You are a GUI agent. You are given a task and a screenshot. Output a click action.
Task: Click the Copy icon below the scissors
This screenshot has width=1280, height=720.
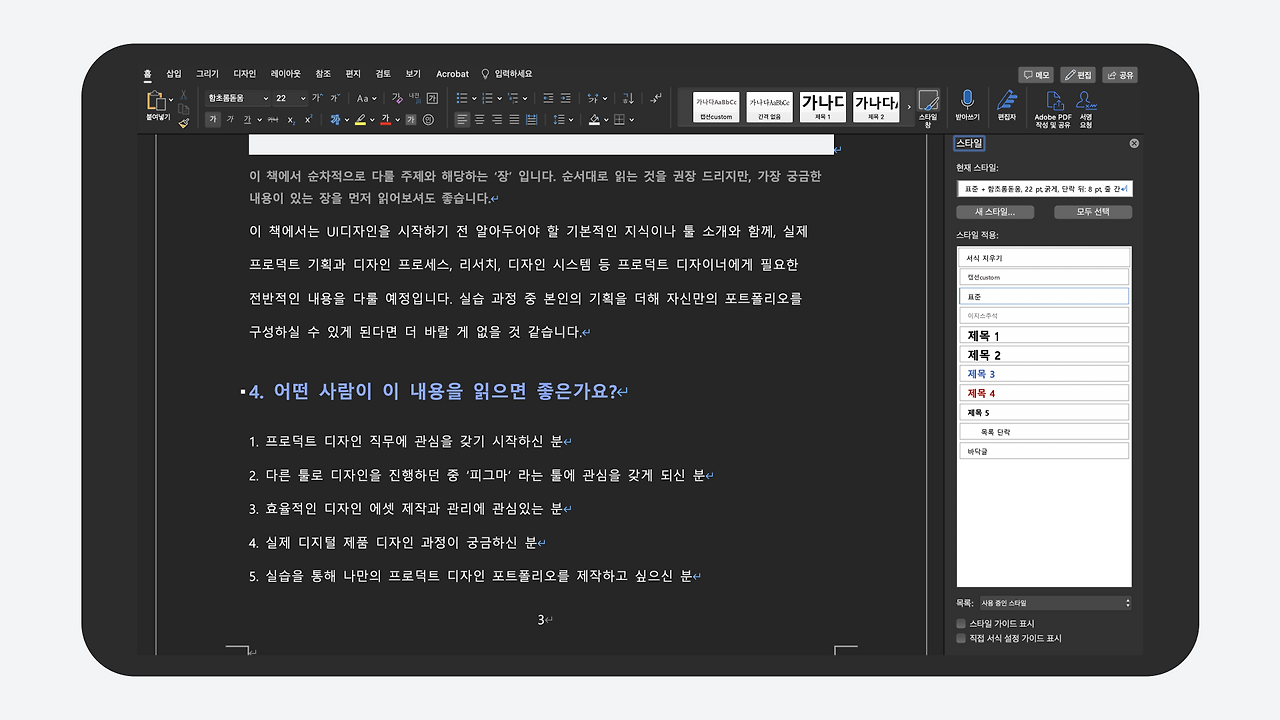[184, 108]
